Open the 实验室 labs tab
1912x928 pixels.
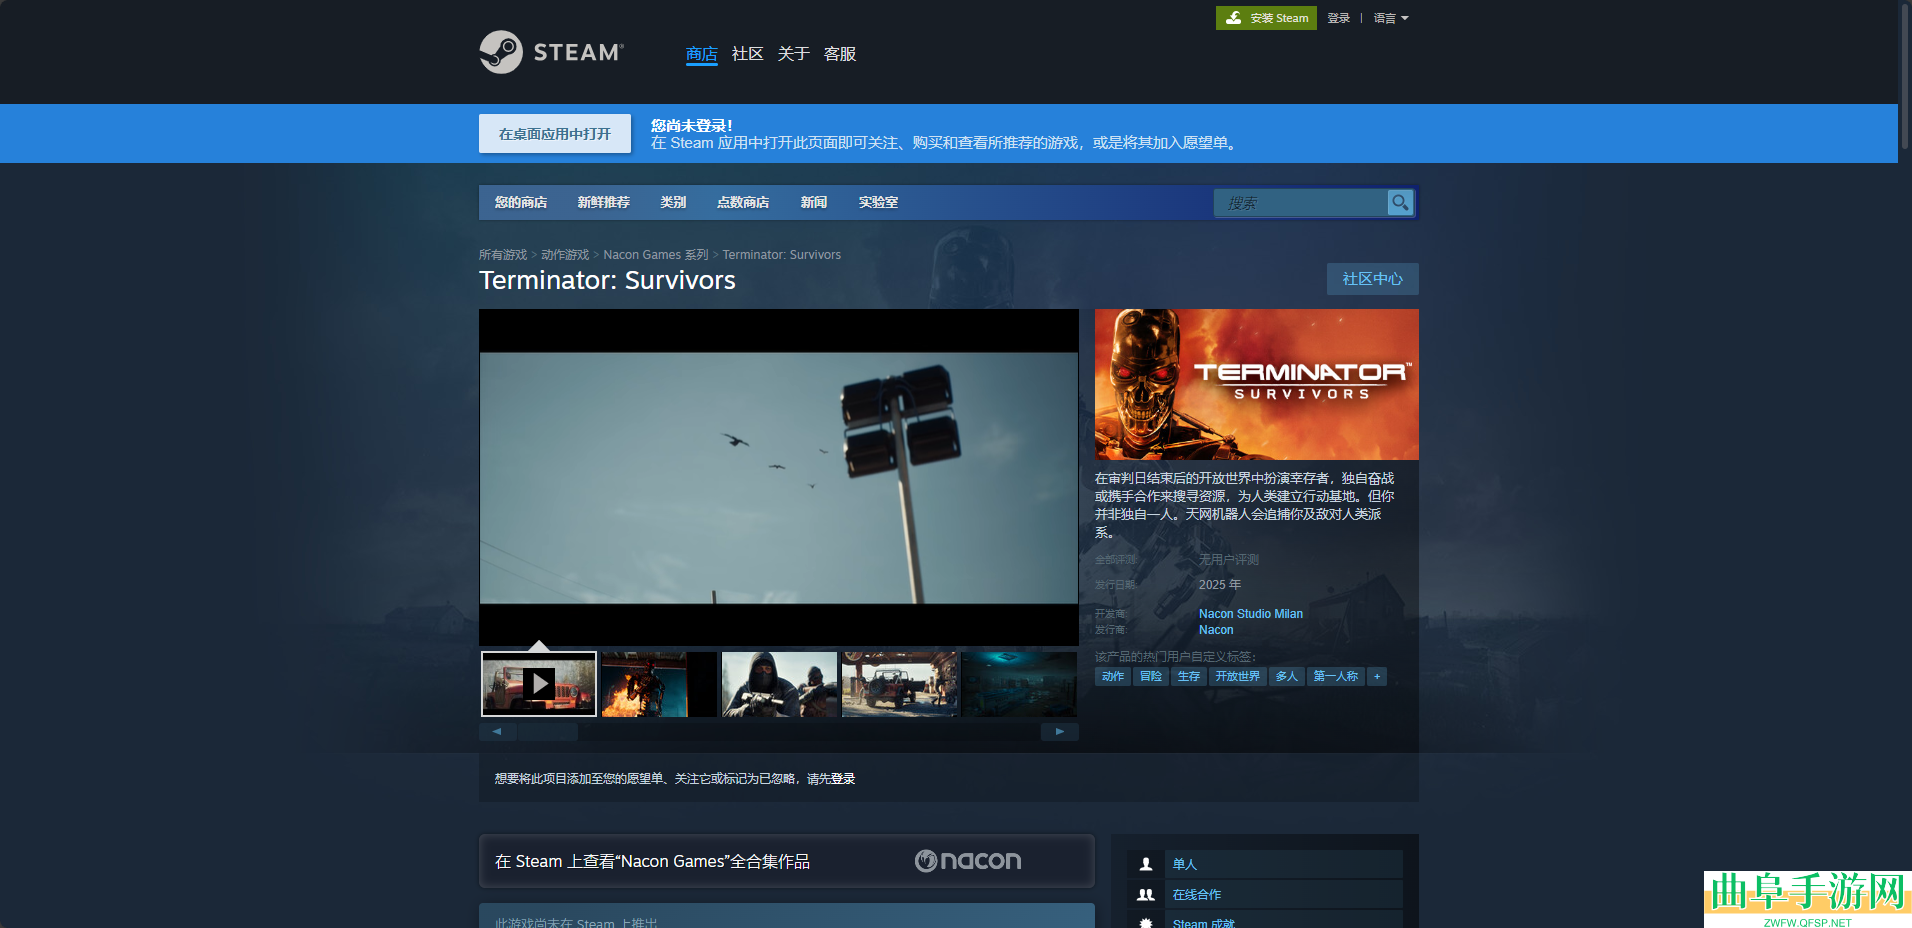click(878, 202)
